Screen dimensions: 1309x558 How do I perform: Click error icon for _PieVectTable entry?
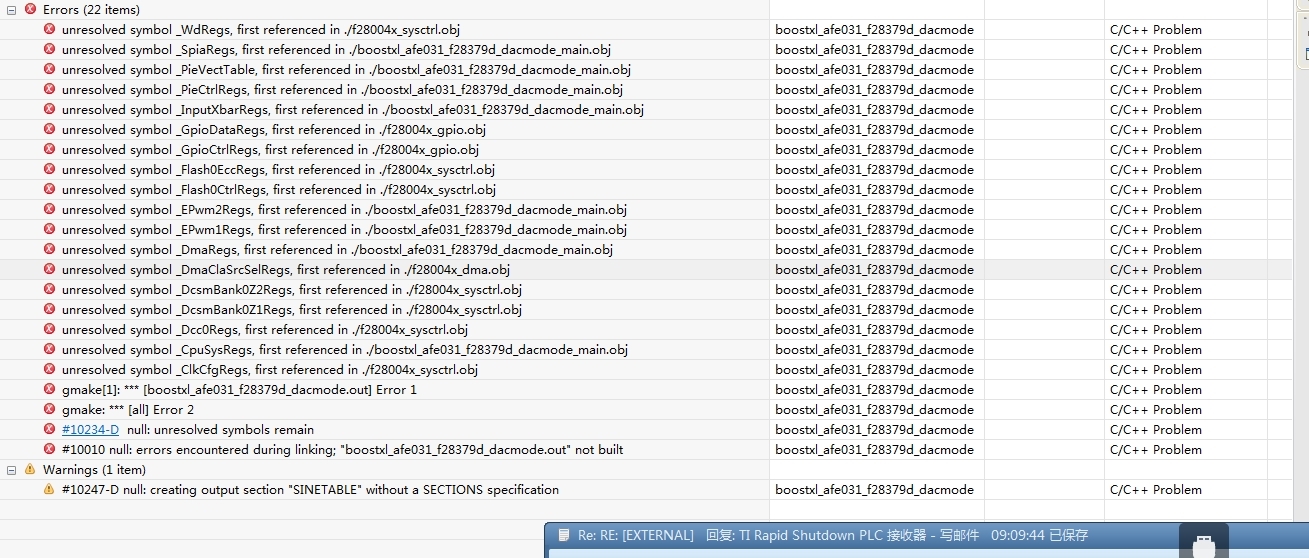coord(49,69)
